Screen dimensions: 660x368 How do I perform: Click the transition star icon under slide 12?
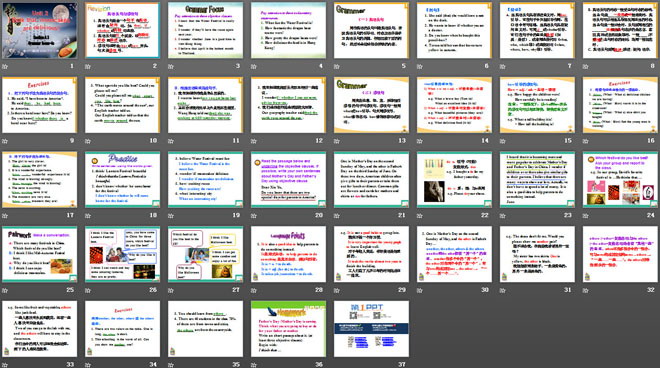click(254, 141)
